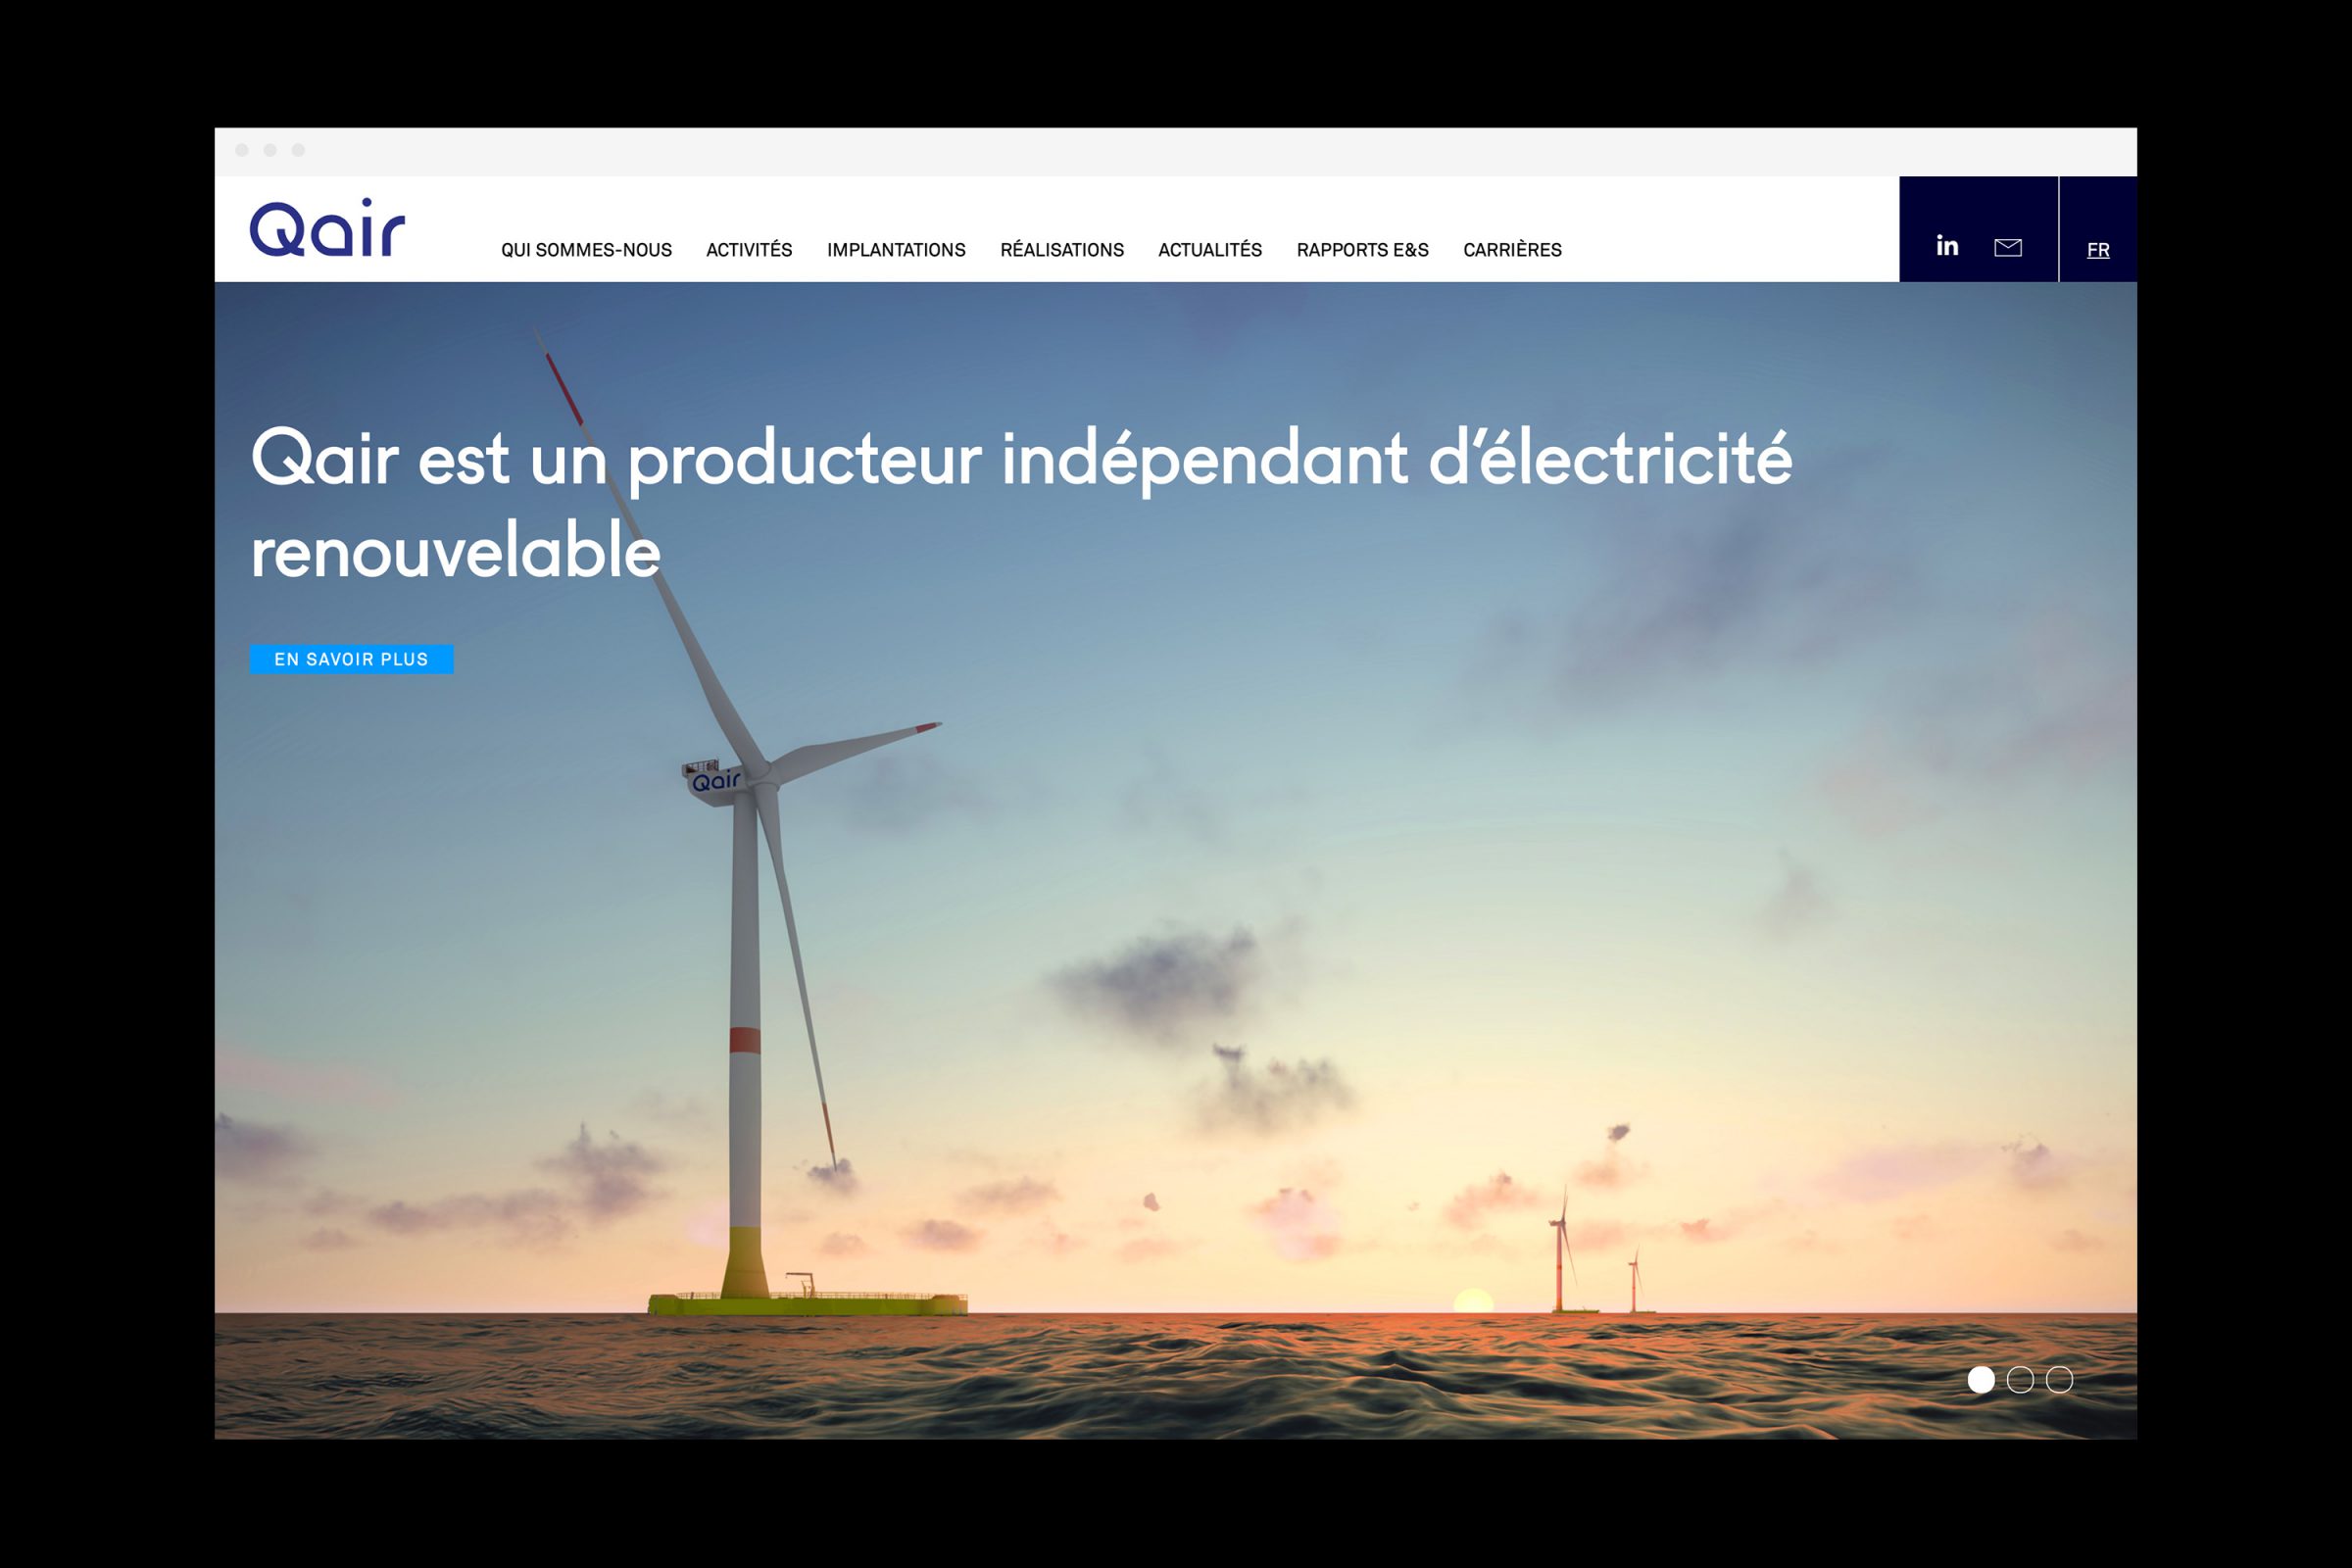Click the EN SAVOIR PLUS button
2352x1568 pixels.
coord(352,659)
